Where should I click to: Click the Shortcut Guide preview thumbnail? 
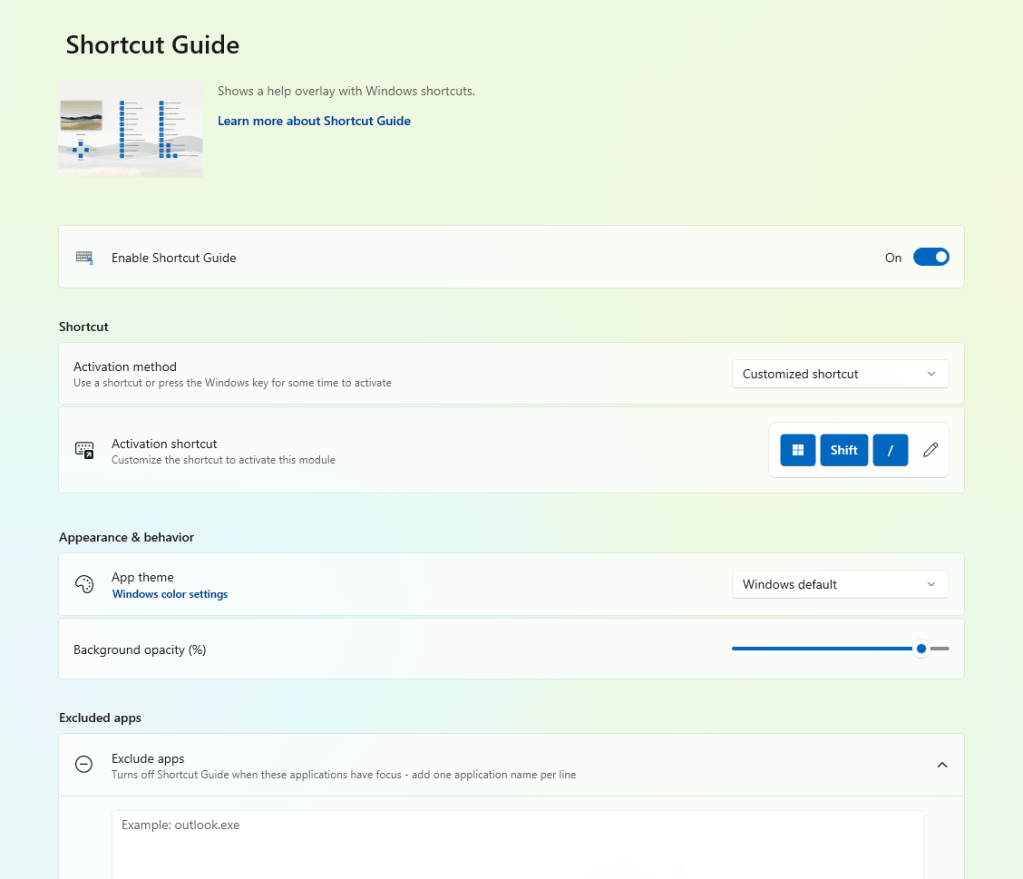130,129
